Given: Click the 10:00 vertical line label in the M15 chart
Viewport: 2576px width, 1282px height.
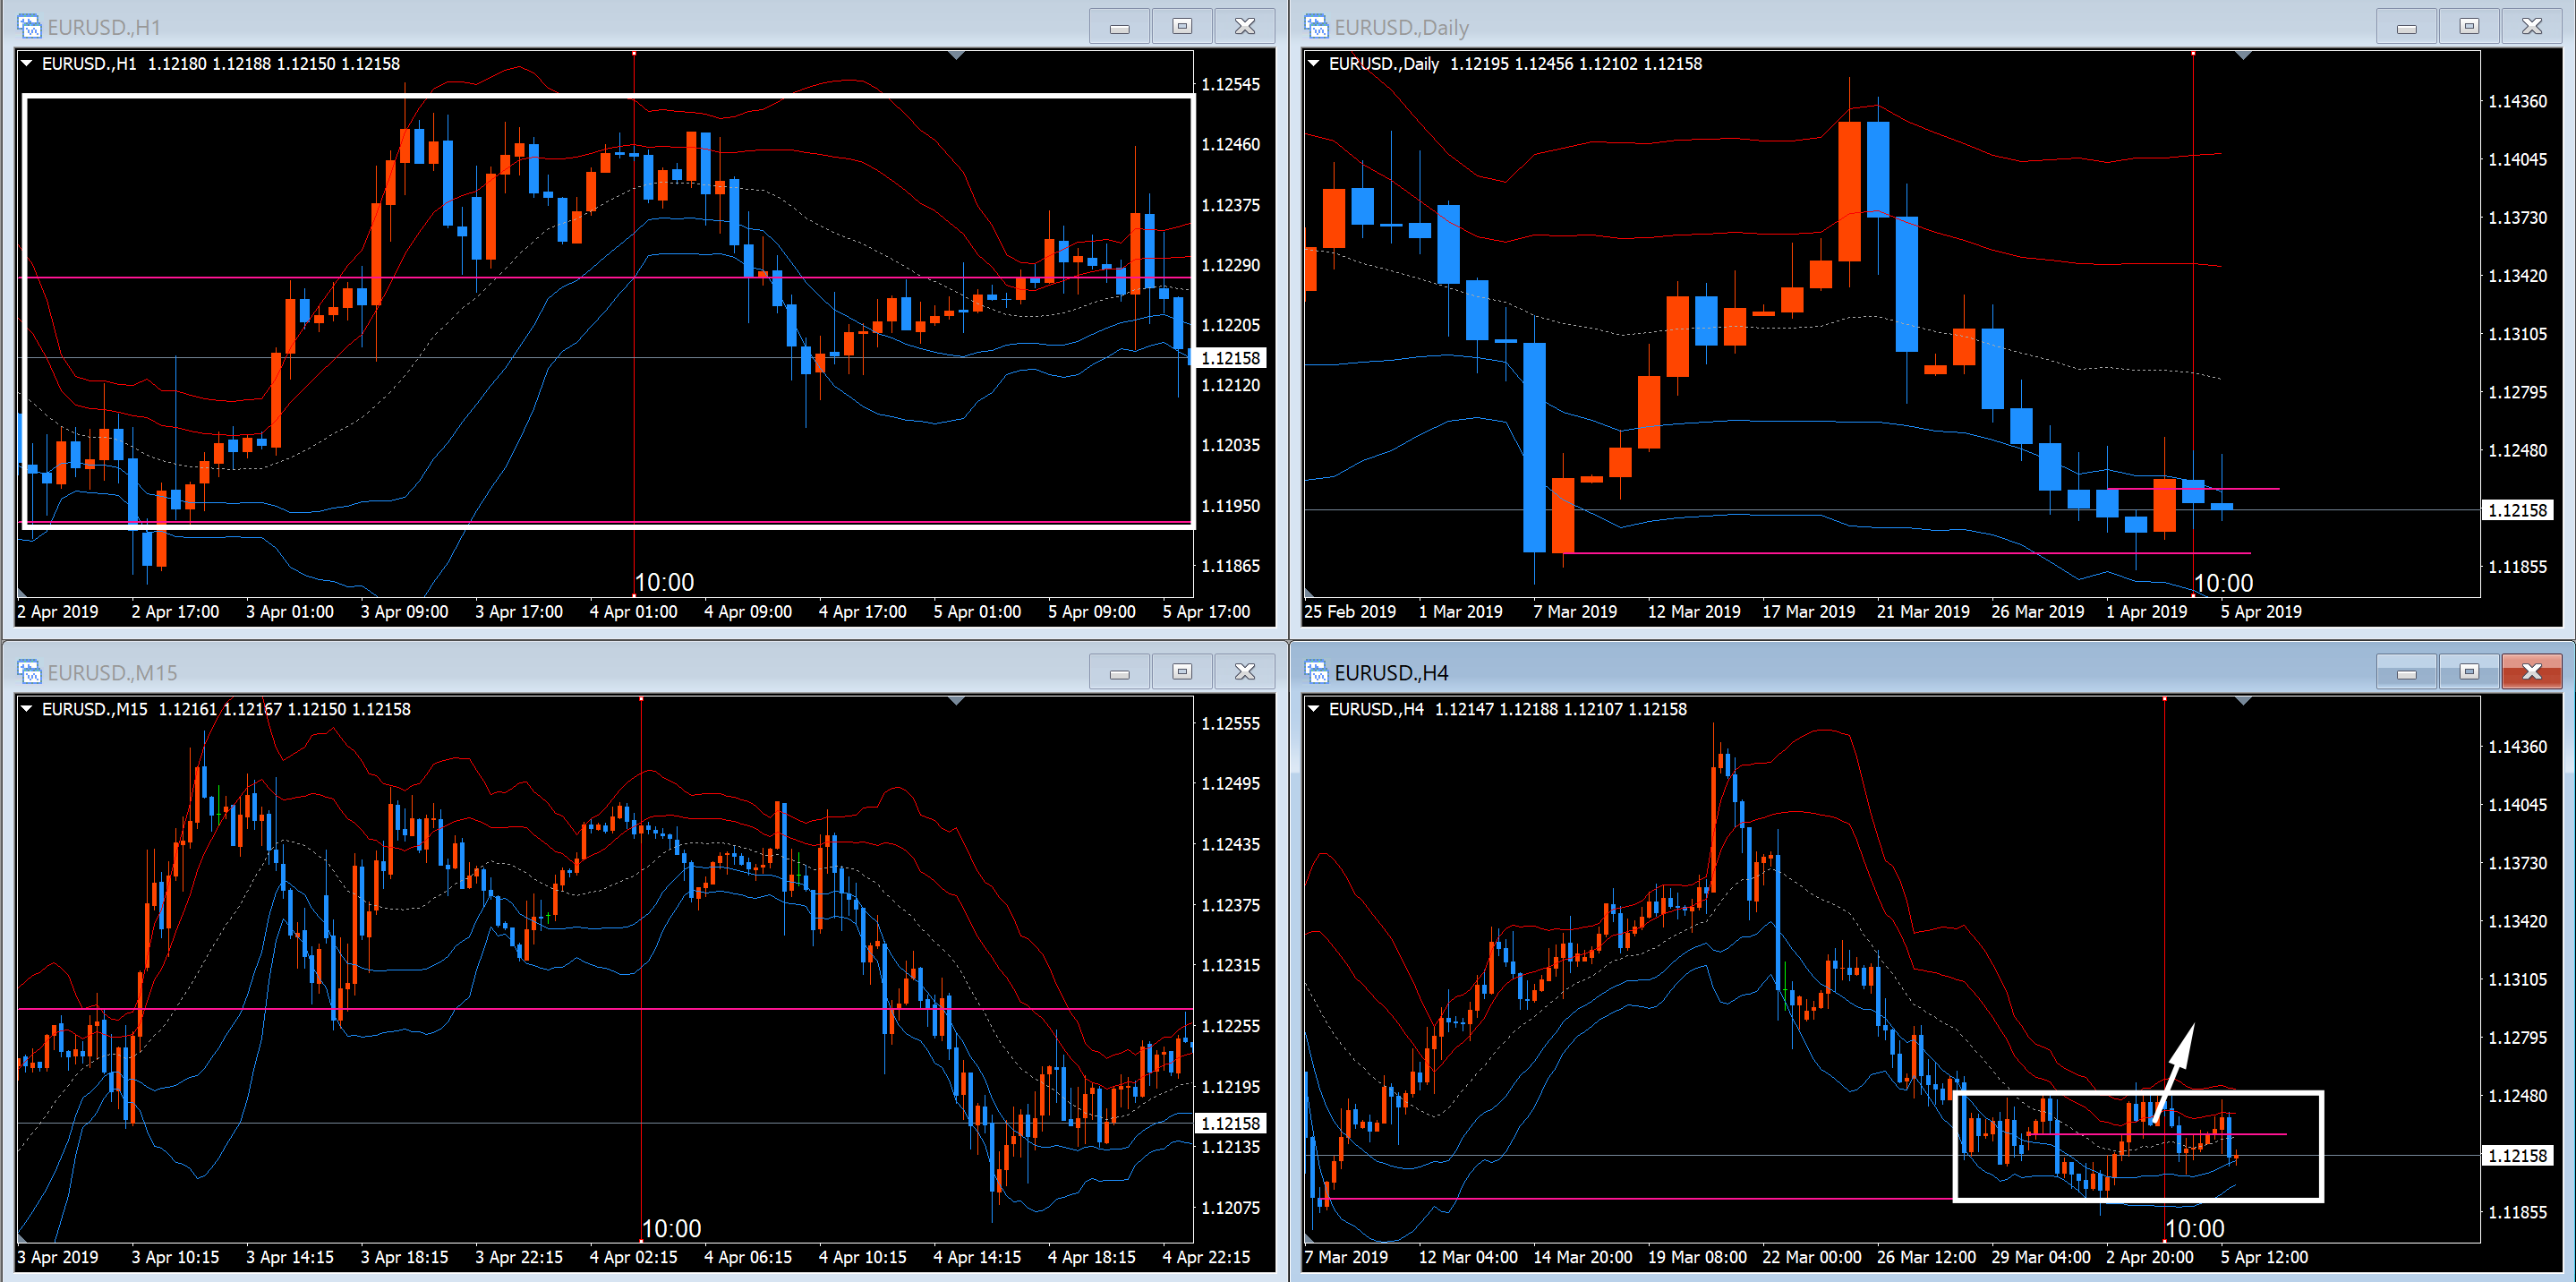Looking at the screenshot, I should pyautogui.click(x=671, y=1228).
